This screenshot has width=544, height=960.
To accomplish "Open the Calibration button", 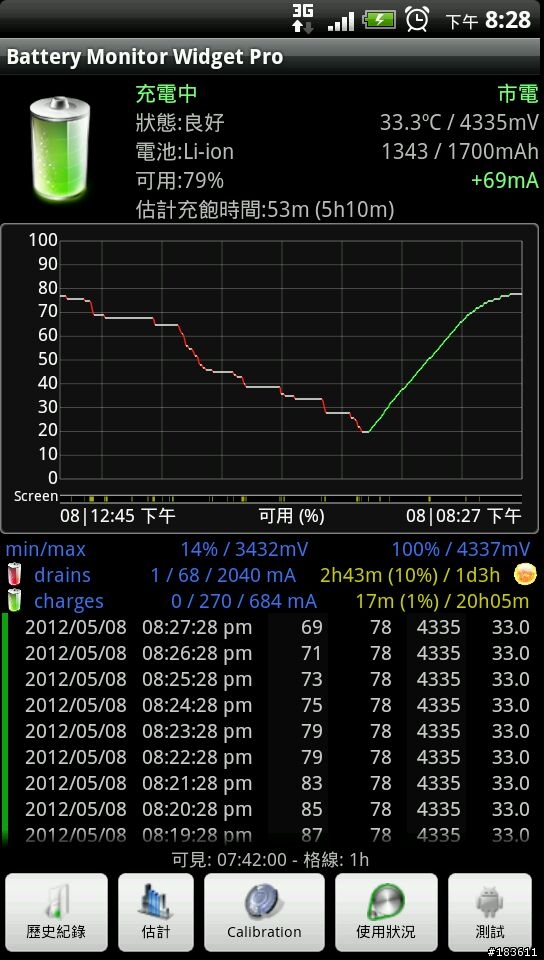I will click(264, 912).
